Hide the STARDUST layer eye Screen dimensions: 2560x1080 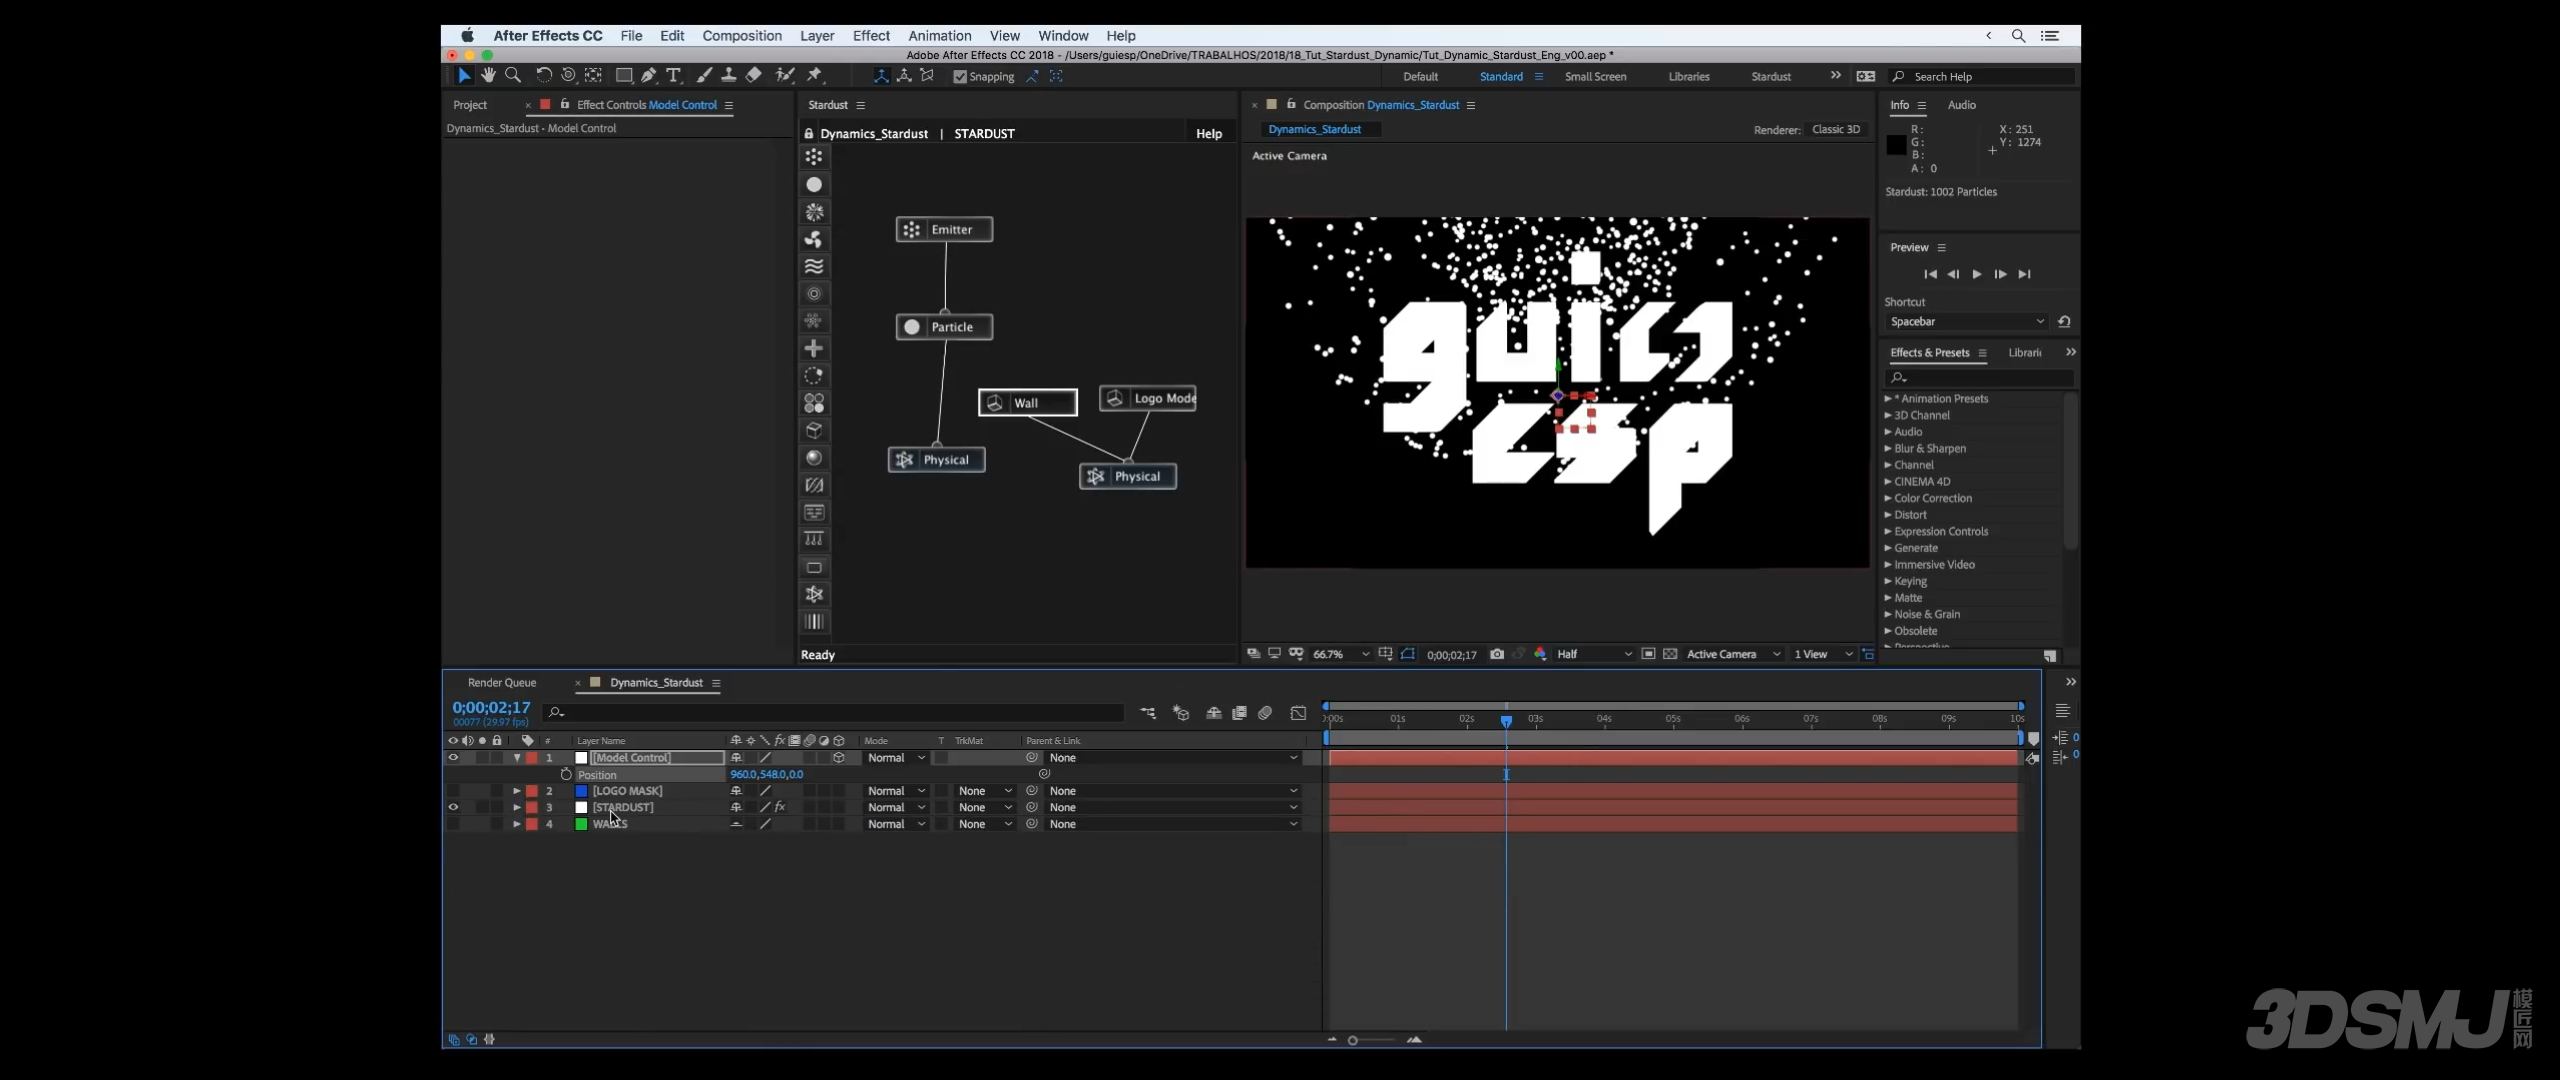tap(453, 807)
